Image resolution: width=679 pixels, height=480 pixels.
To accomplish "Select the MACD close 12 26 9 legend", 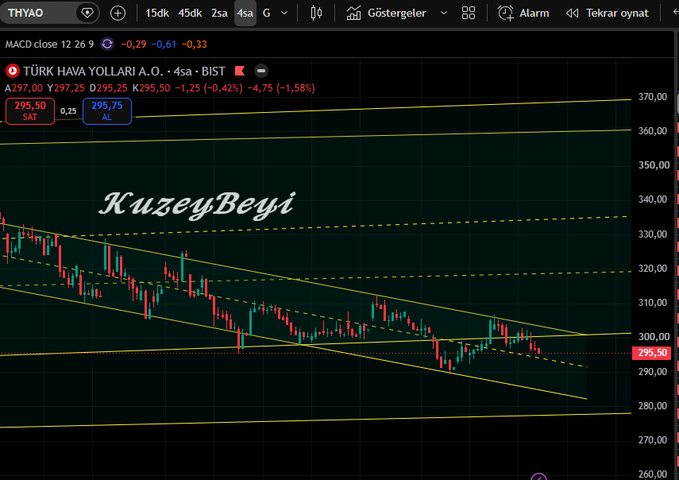I will coord(49,44).
